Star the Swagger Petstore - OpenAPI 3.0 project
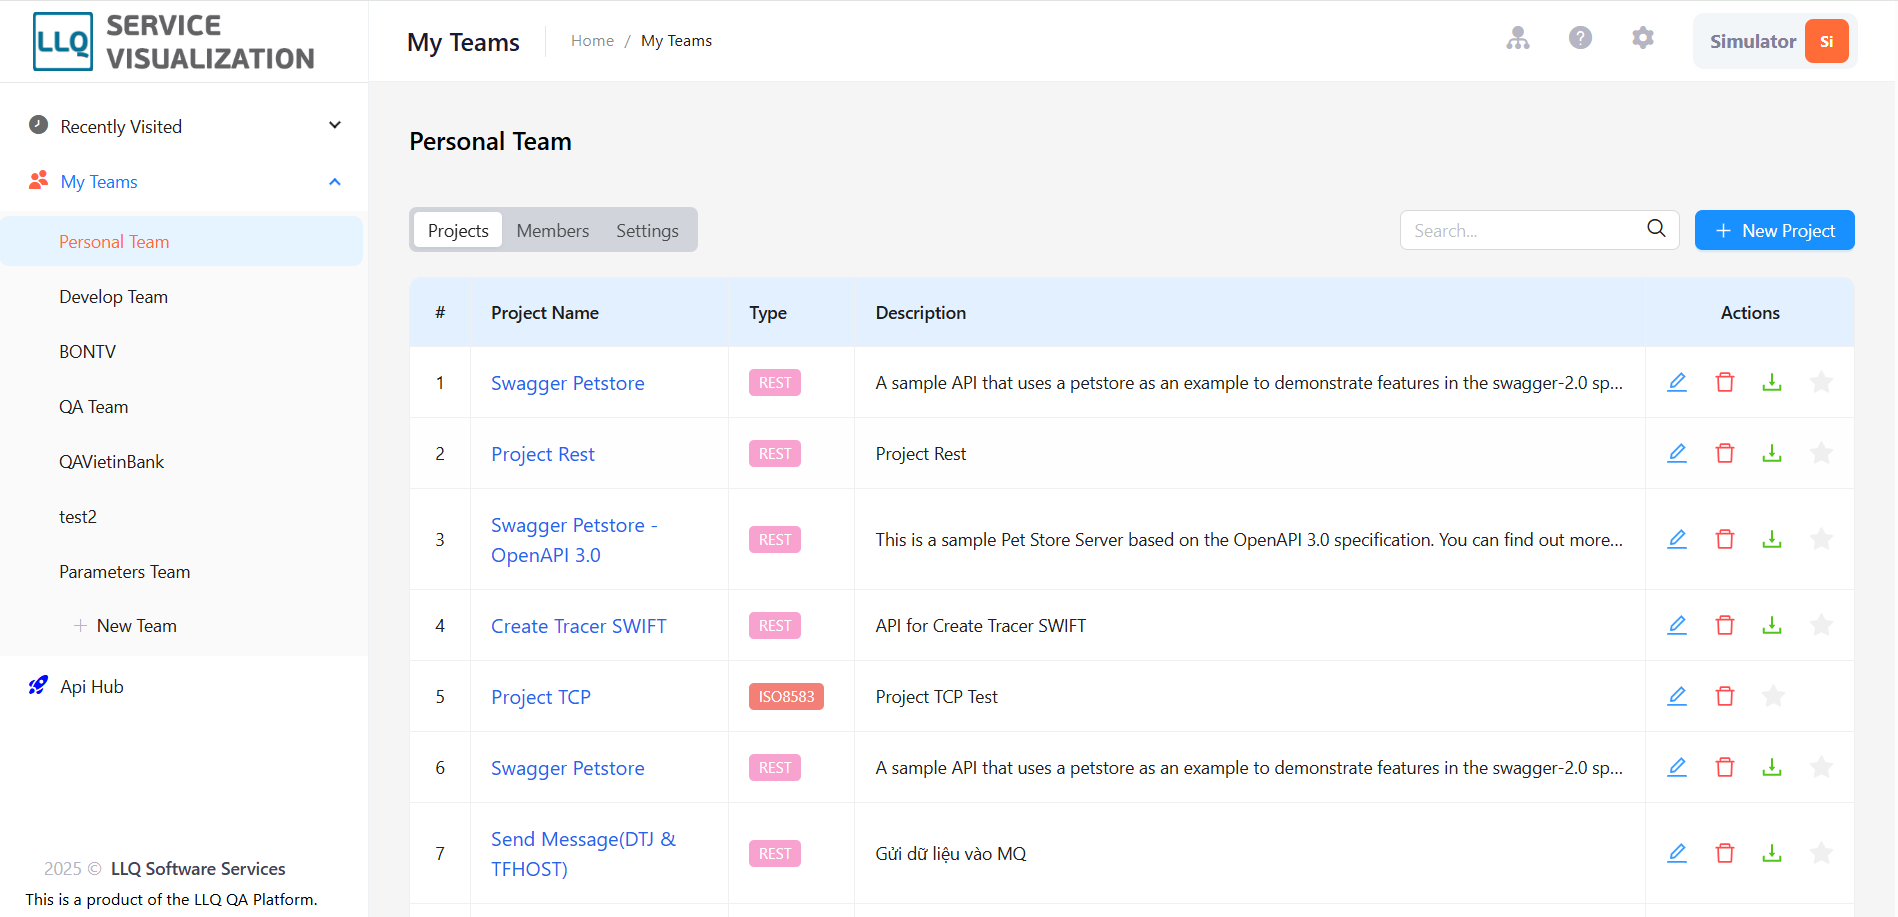Screen dimensions: 1898x917 [1821, 539]
